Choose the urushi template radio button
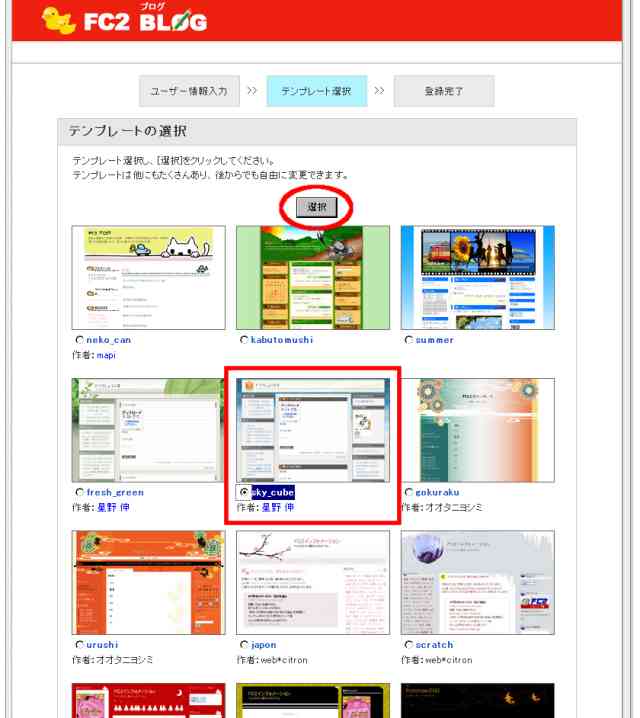640x718 pixels. click(80, 645)
